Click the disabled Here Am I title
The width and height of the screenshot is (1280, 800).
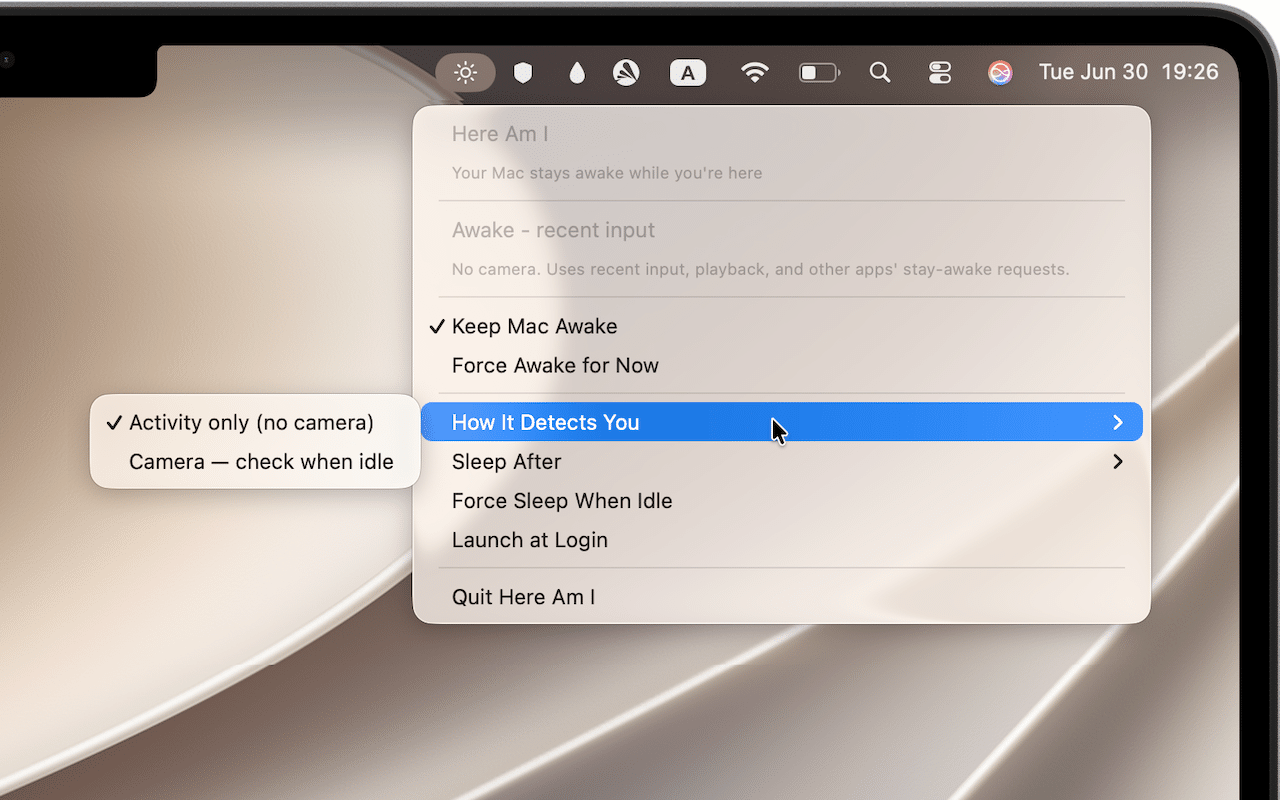pos(500,134)
